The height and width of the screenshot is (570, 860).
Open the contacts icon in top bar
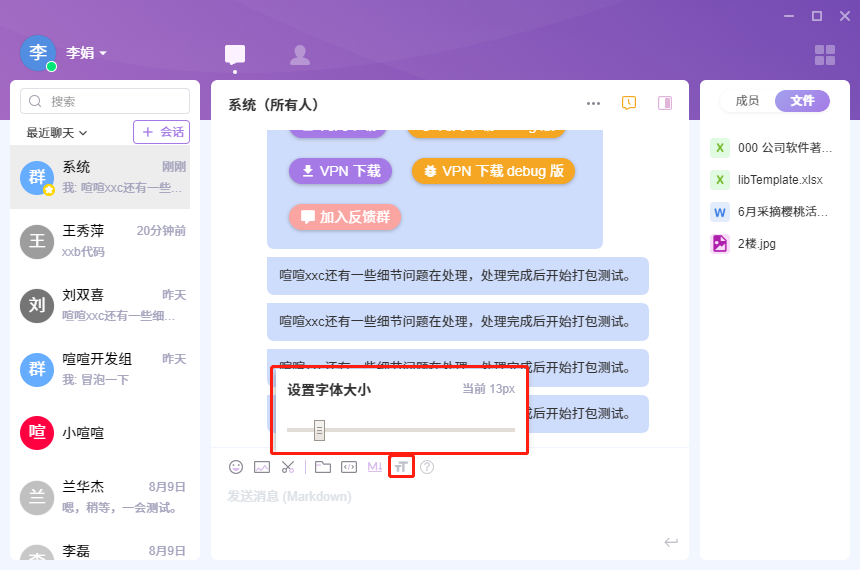tap(299, 55)
